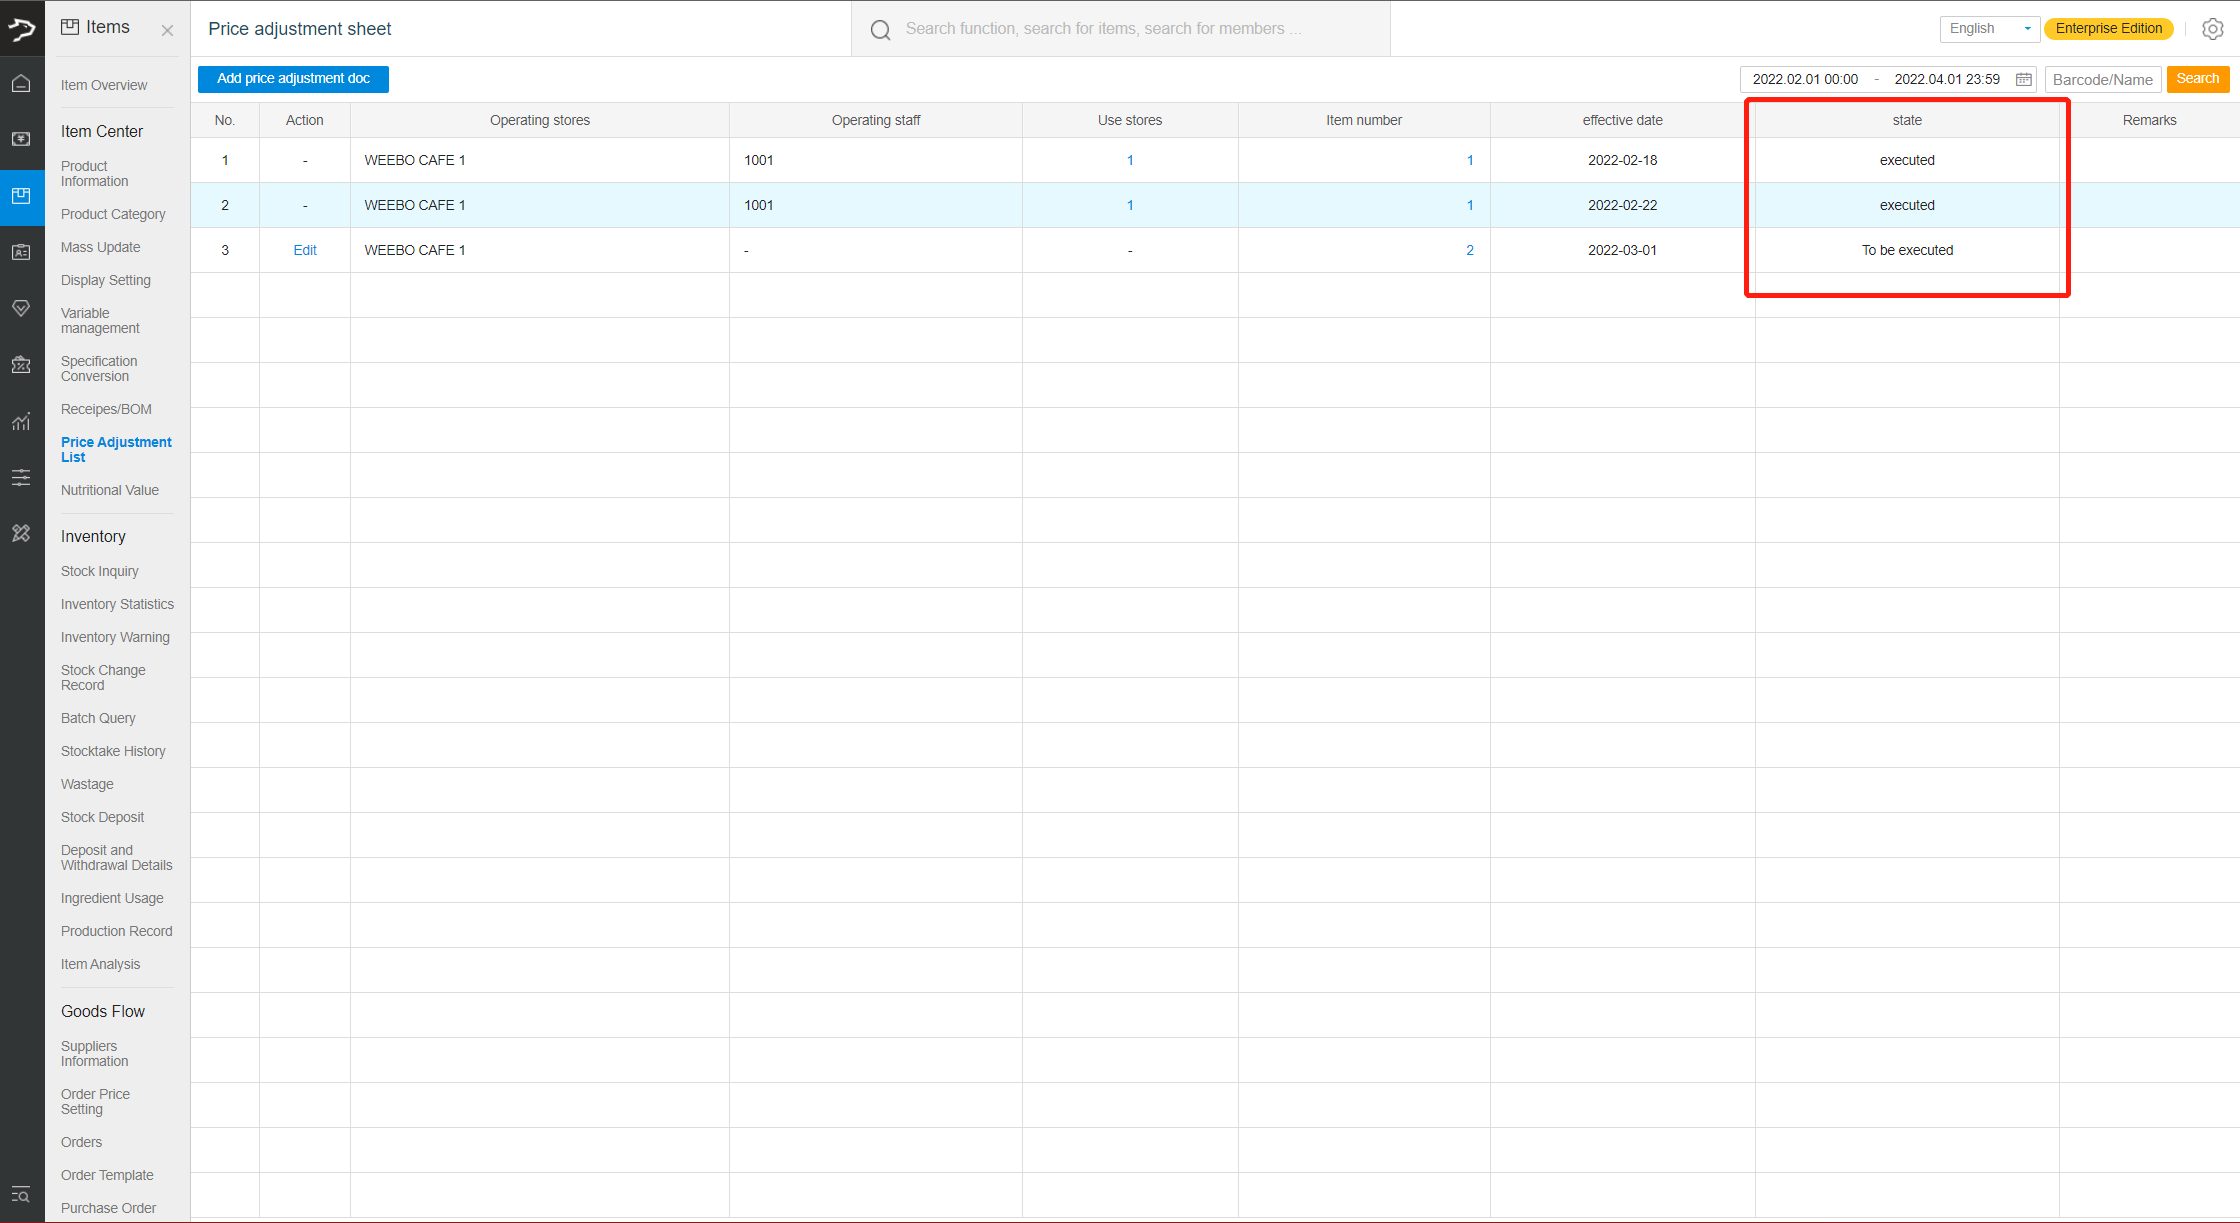
Task: Open Orders menu
Action: 81,1142
